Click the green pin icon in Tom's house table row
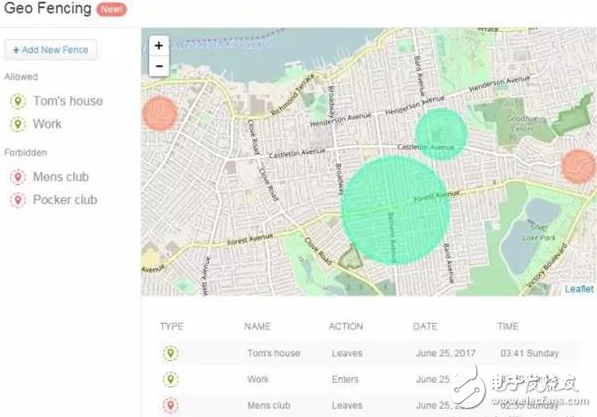The image size is (597, 417). (171, 353)
